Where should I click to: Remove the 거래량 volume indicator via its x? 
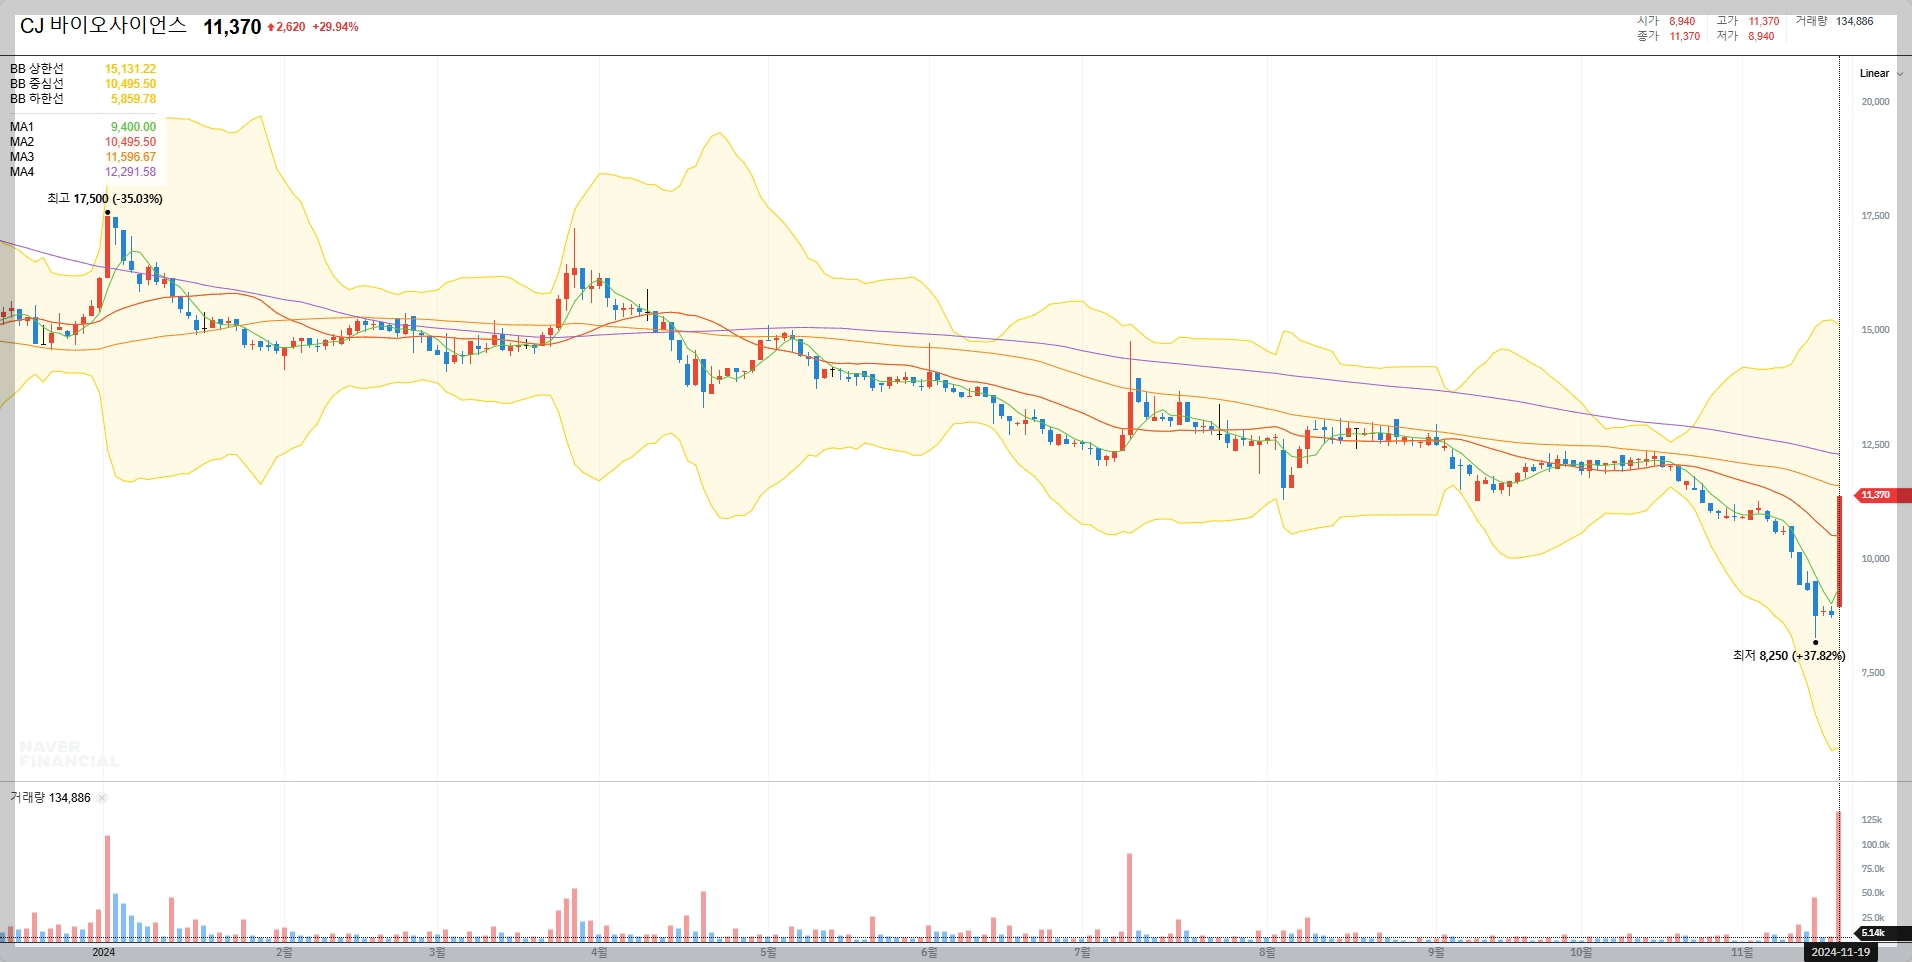[102, 798]
